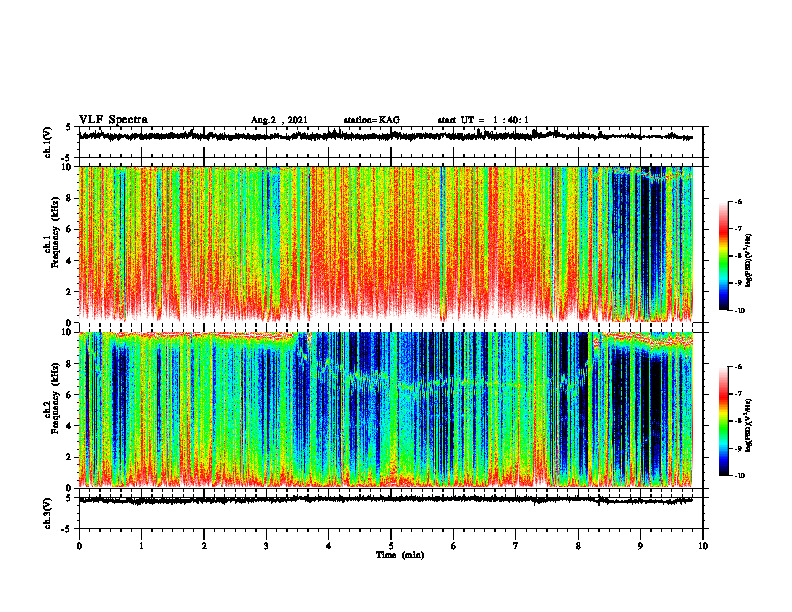The width and height of the screenshot is (792, 612).
Task: Click the "4" tick on the time axis
Action: click(x=329, y=546)
